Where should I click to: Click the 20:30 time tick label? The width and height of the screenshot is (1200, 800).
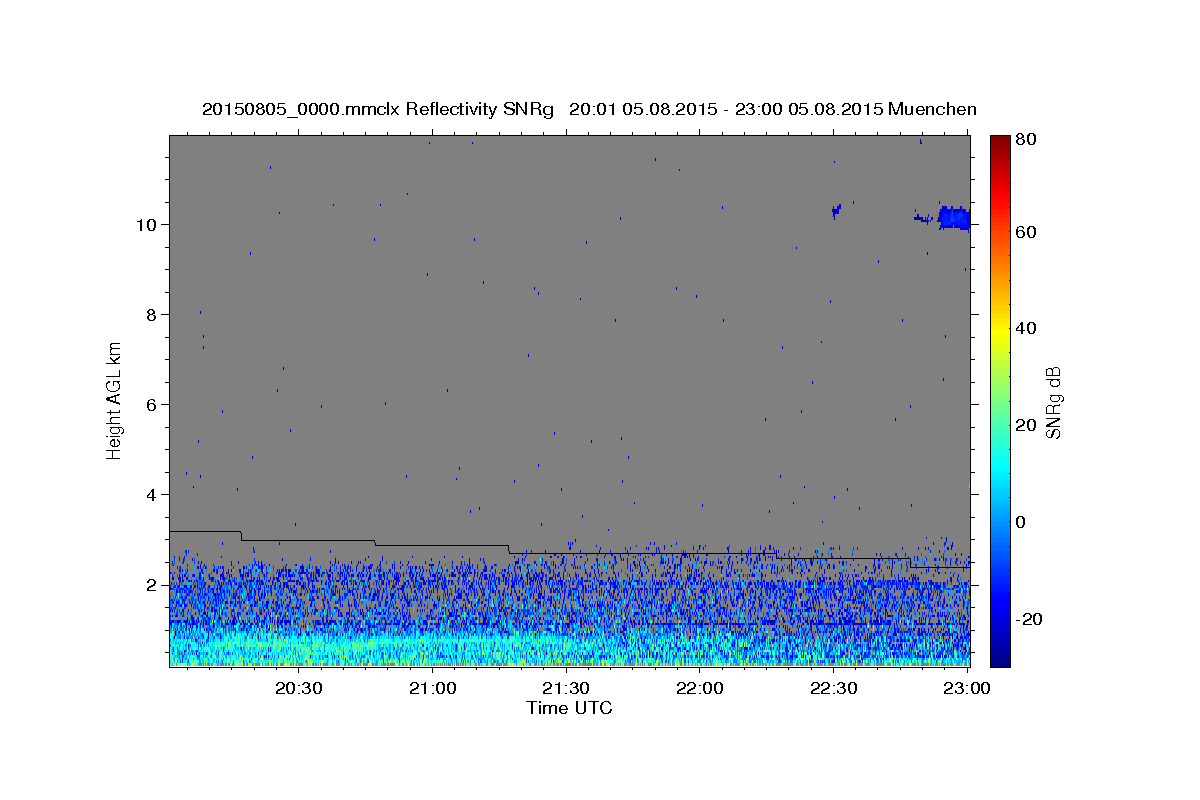pos(298,688)
